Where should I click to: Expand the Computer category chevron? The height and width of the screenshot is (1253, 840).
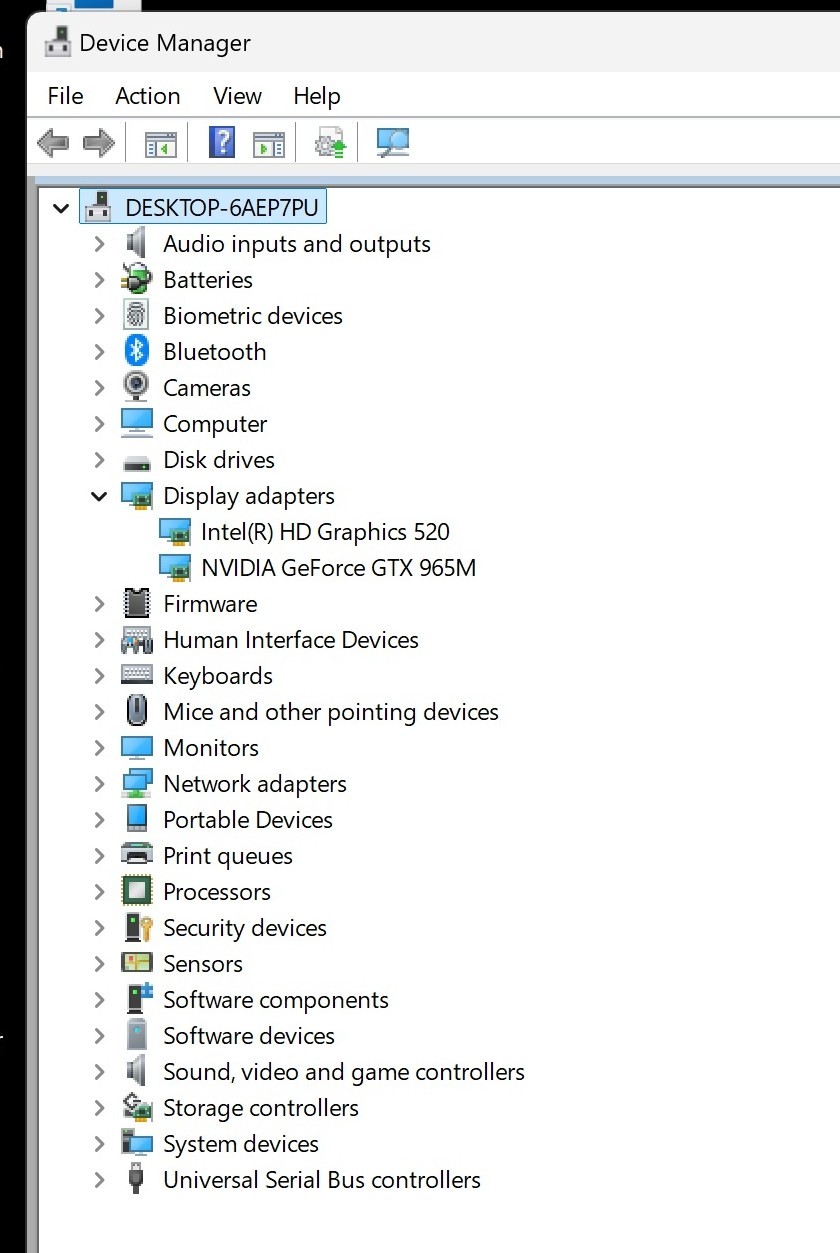99,424
